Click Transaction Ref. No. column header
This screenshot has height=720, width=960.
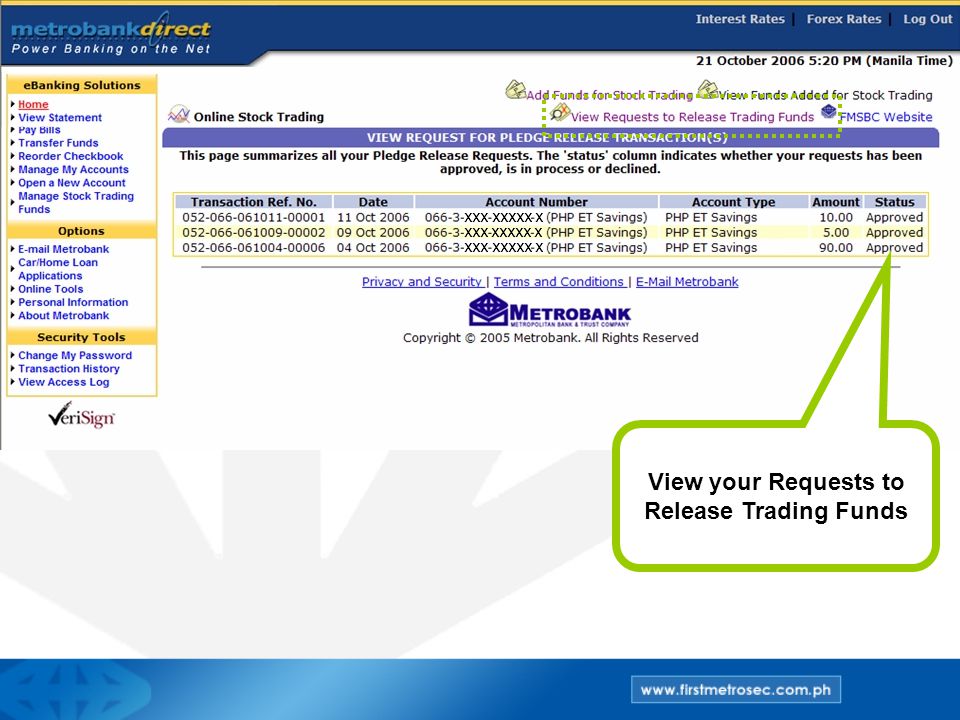[253, 202]
